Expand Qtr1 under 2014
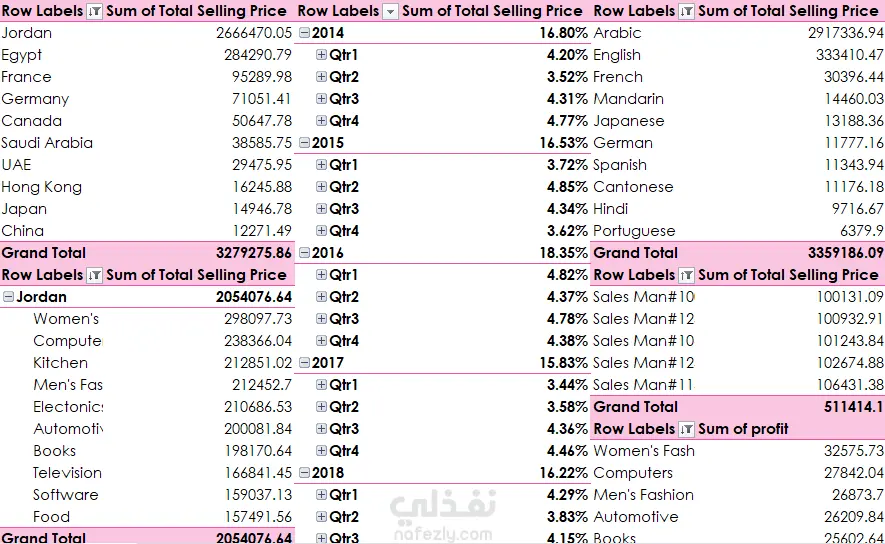The image size is (885, 544). (321, 55)
